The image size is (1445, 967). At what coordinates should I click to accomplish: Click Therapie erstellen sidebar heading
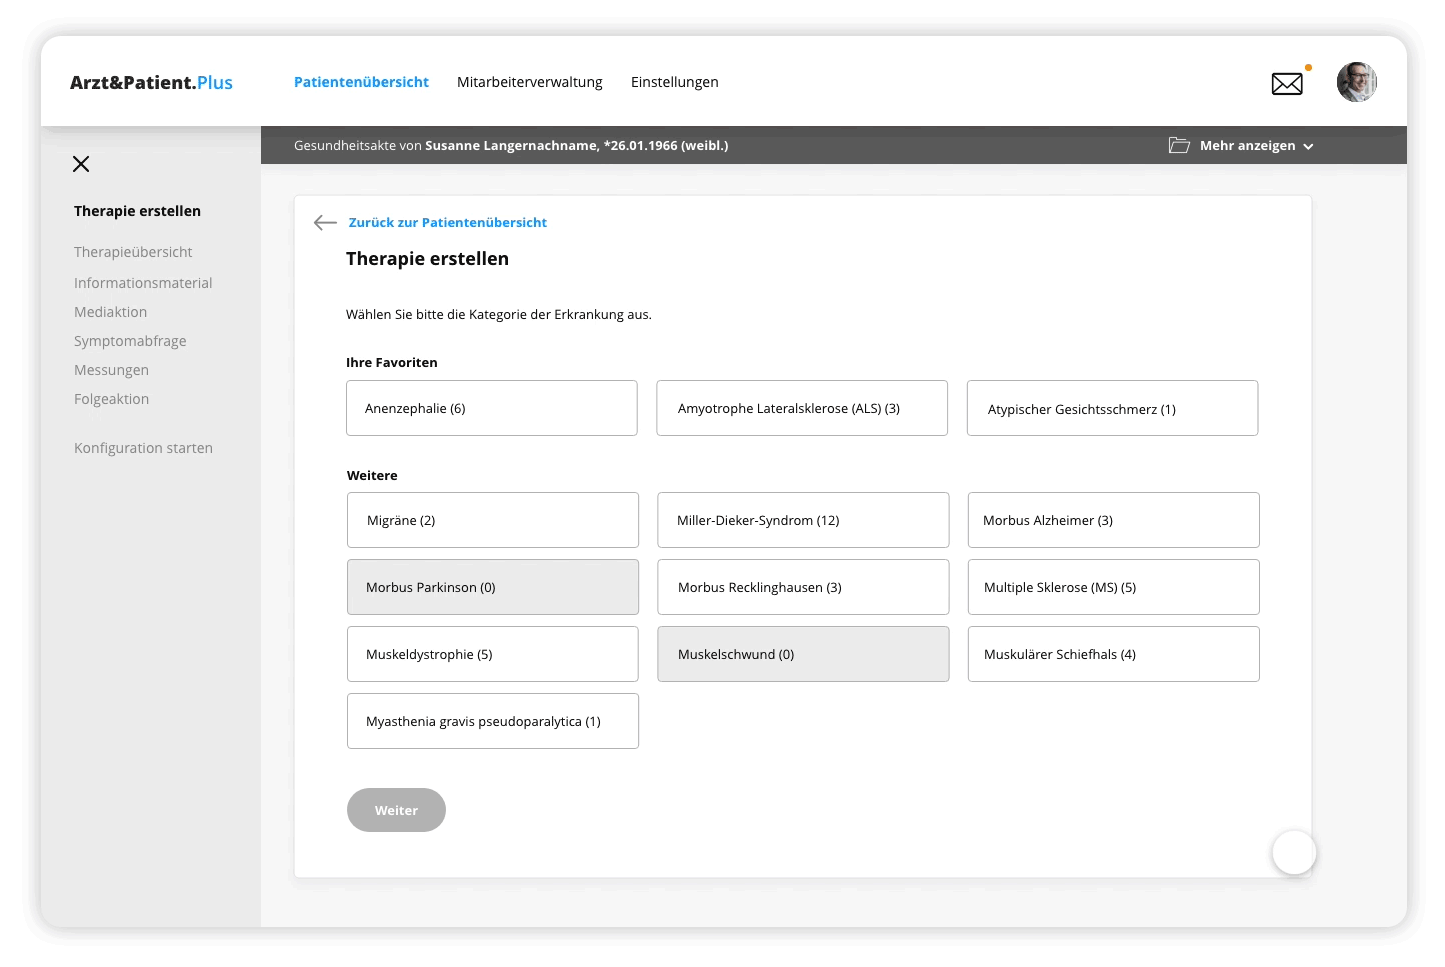click(137, 211)
